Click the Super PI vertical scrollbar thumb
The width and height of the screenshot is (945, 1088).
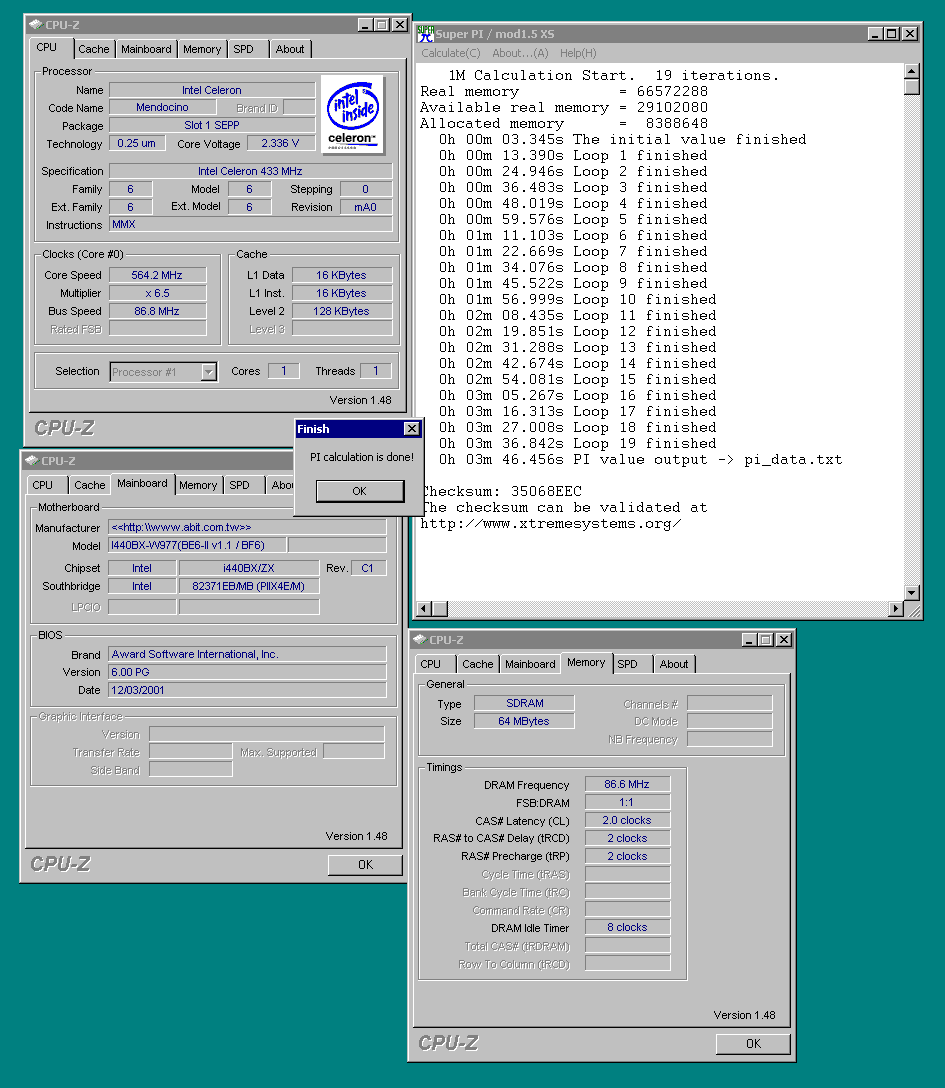[x=912, y=87]
